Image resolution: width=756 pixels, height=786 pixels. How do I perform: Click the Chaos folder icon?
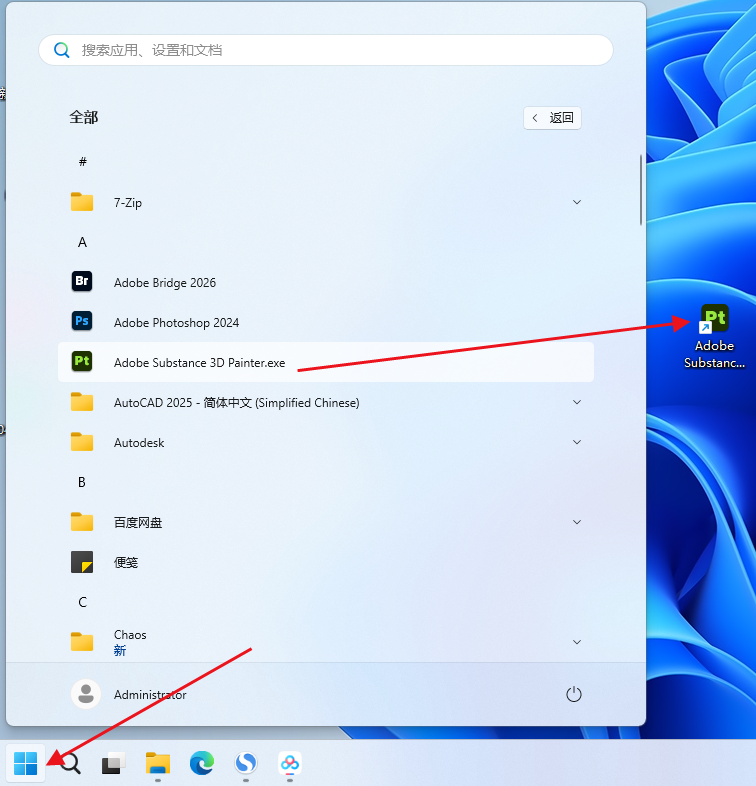[82, 642]
